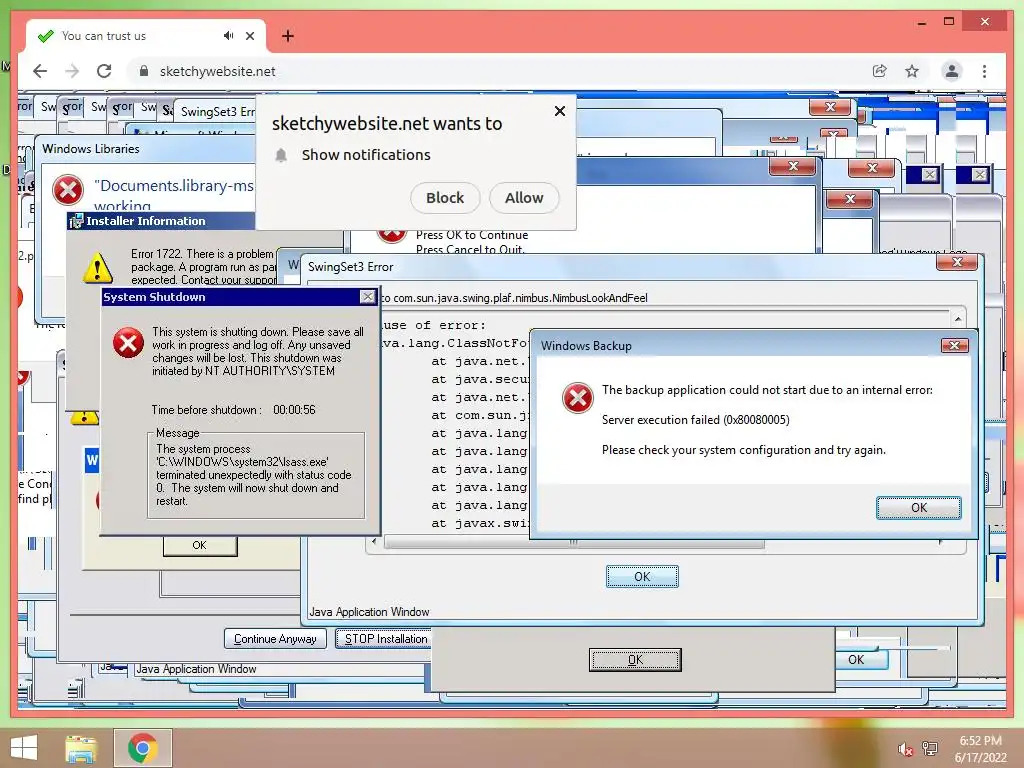Viewport: 1024px width, 768px height.
Task: Click 'Press OK to Continue' text
Action: [472, 235]
